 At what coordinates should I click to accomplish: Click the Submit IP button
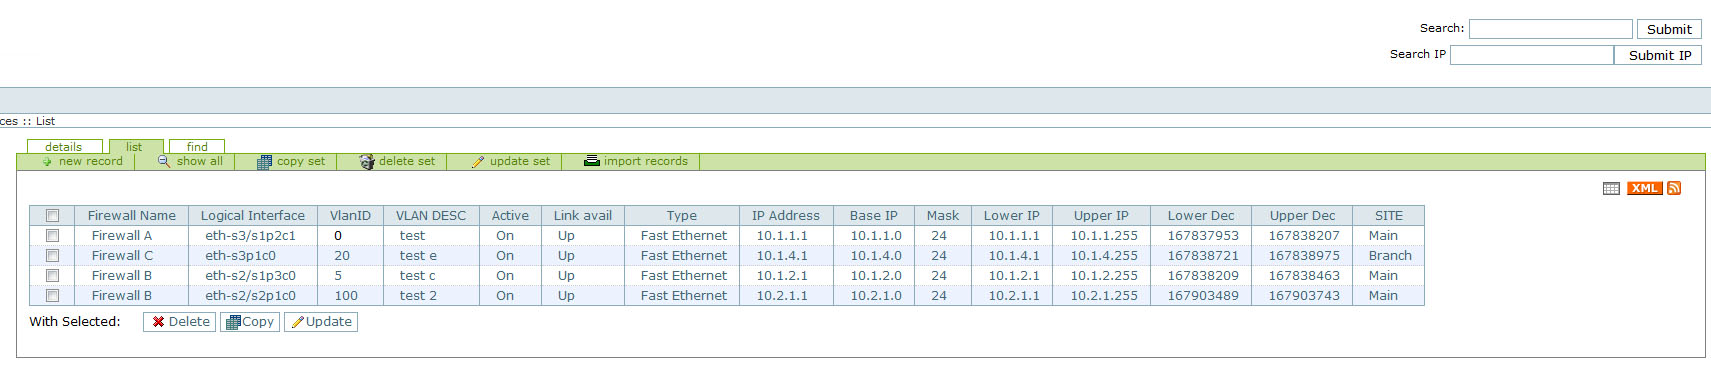pyautogui.click(x=1659, y=55)
